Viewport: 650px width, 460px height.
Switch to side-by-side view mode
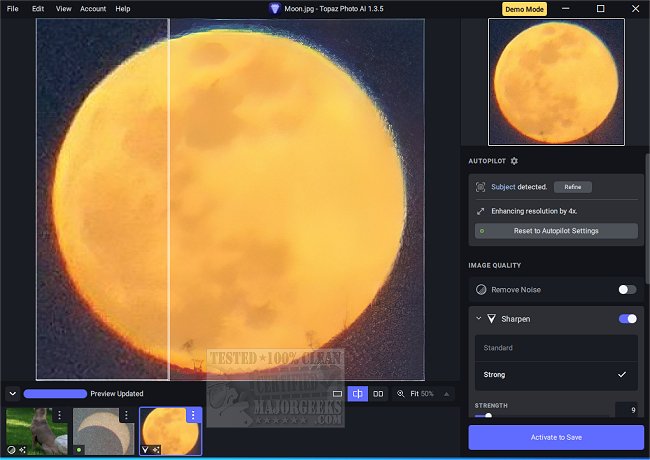click(378, 394)
